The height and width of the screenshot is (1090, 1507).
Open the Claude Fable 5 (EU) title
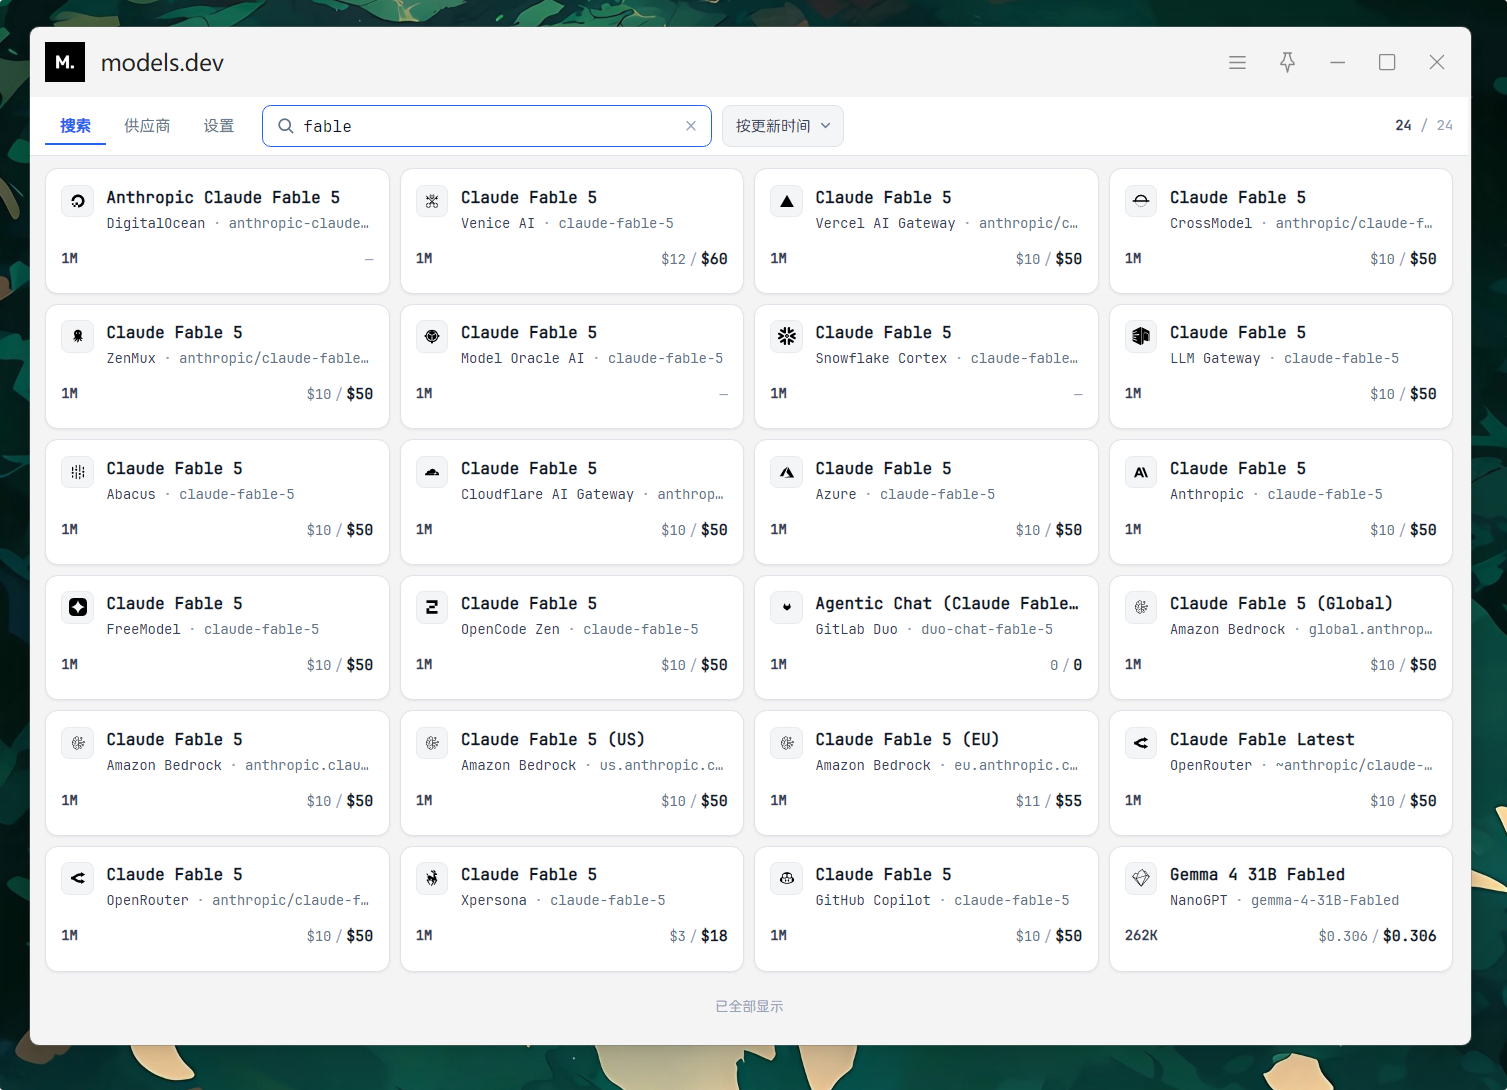(x=907, y=739)
